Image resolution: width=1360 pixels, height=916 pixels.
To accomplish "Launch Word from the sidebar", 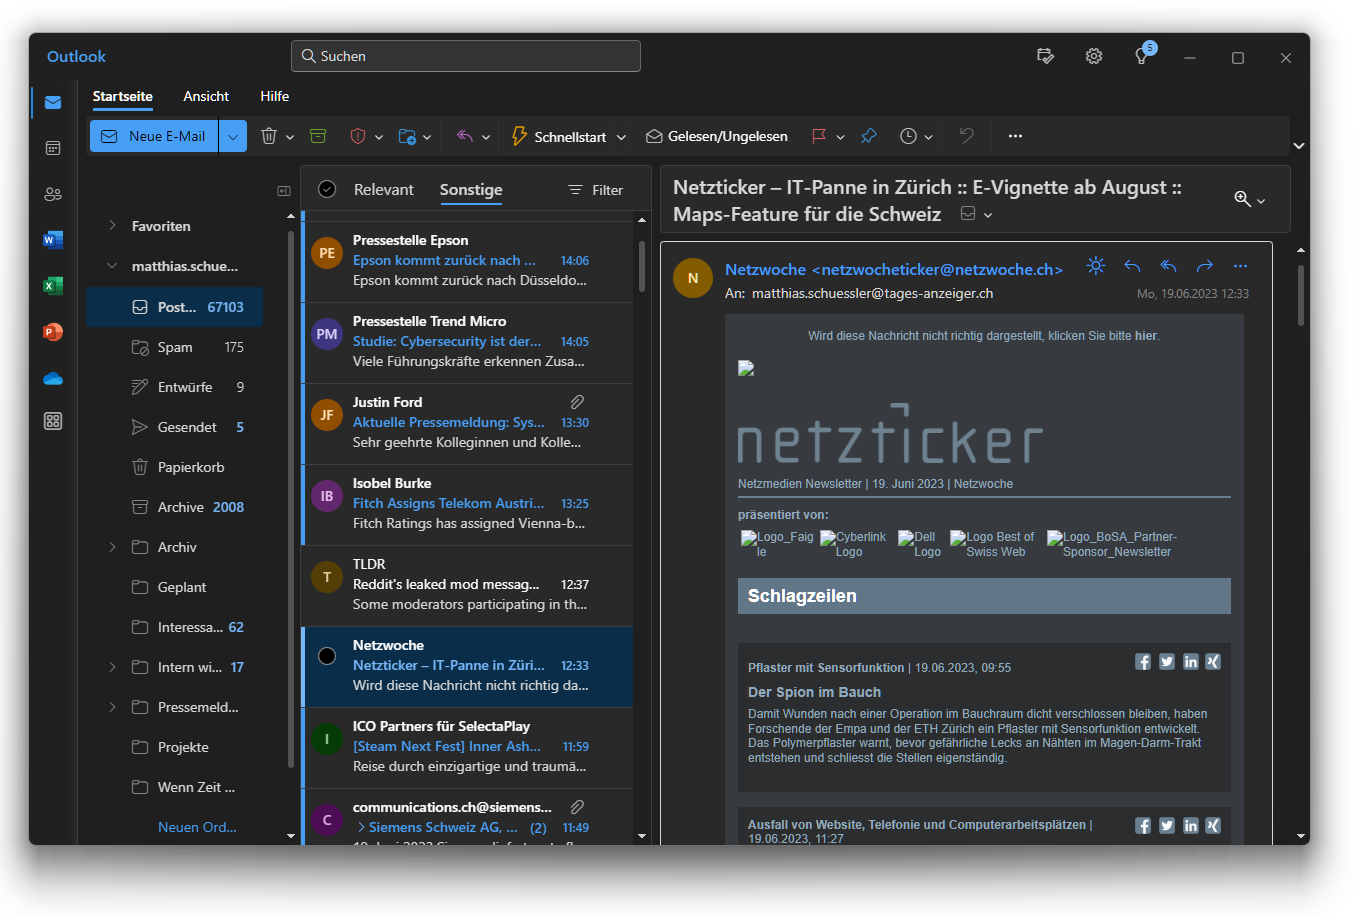I will [x=53, y=240].
